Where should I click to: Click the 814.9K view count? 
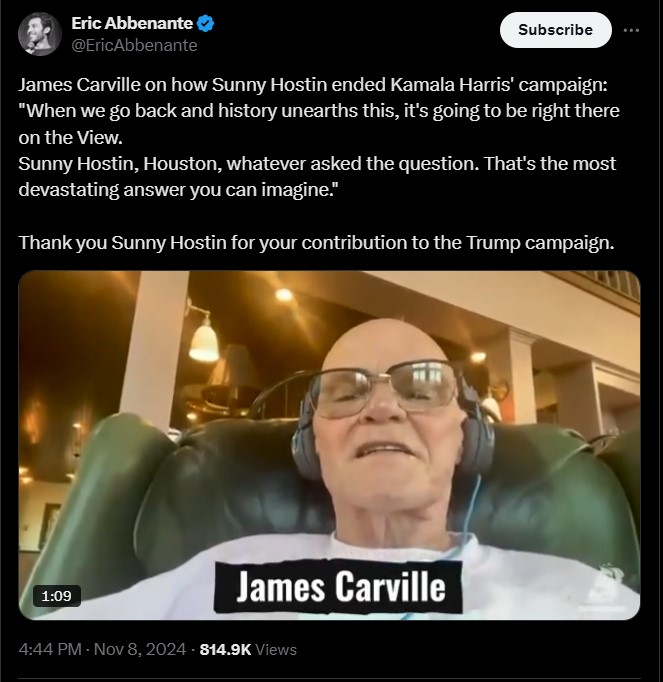pyautogui.click(x=225, y=649)
